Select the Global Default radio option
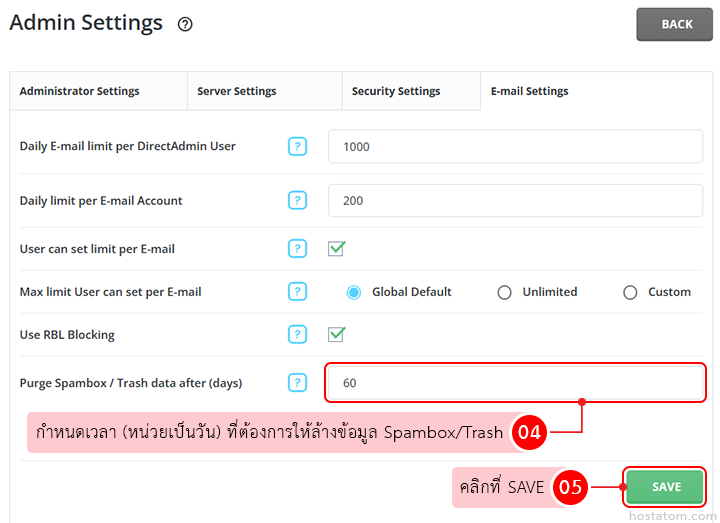This screenshot has height=523, width=720. tap(354, 292)
